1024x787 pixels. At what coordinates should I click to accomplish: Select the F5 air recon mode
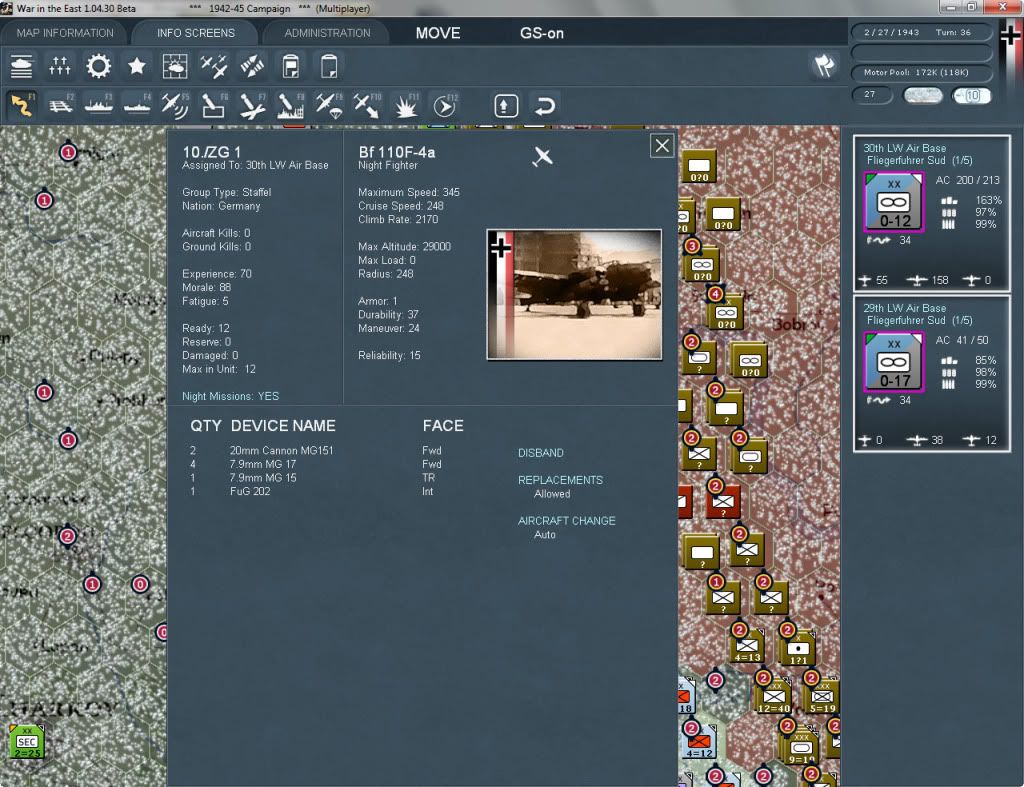pos(175,105)
